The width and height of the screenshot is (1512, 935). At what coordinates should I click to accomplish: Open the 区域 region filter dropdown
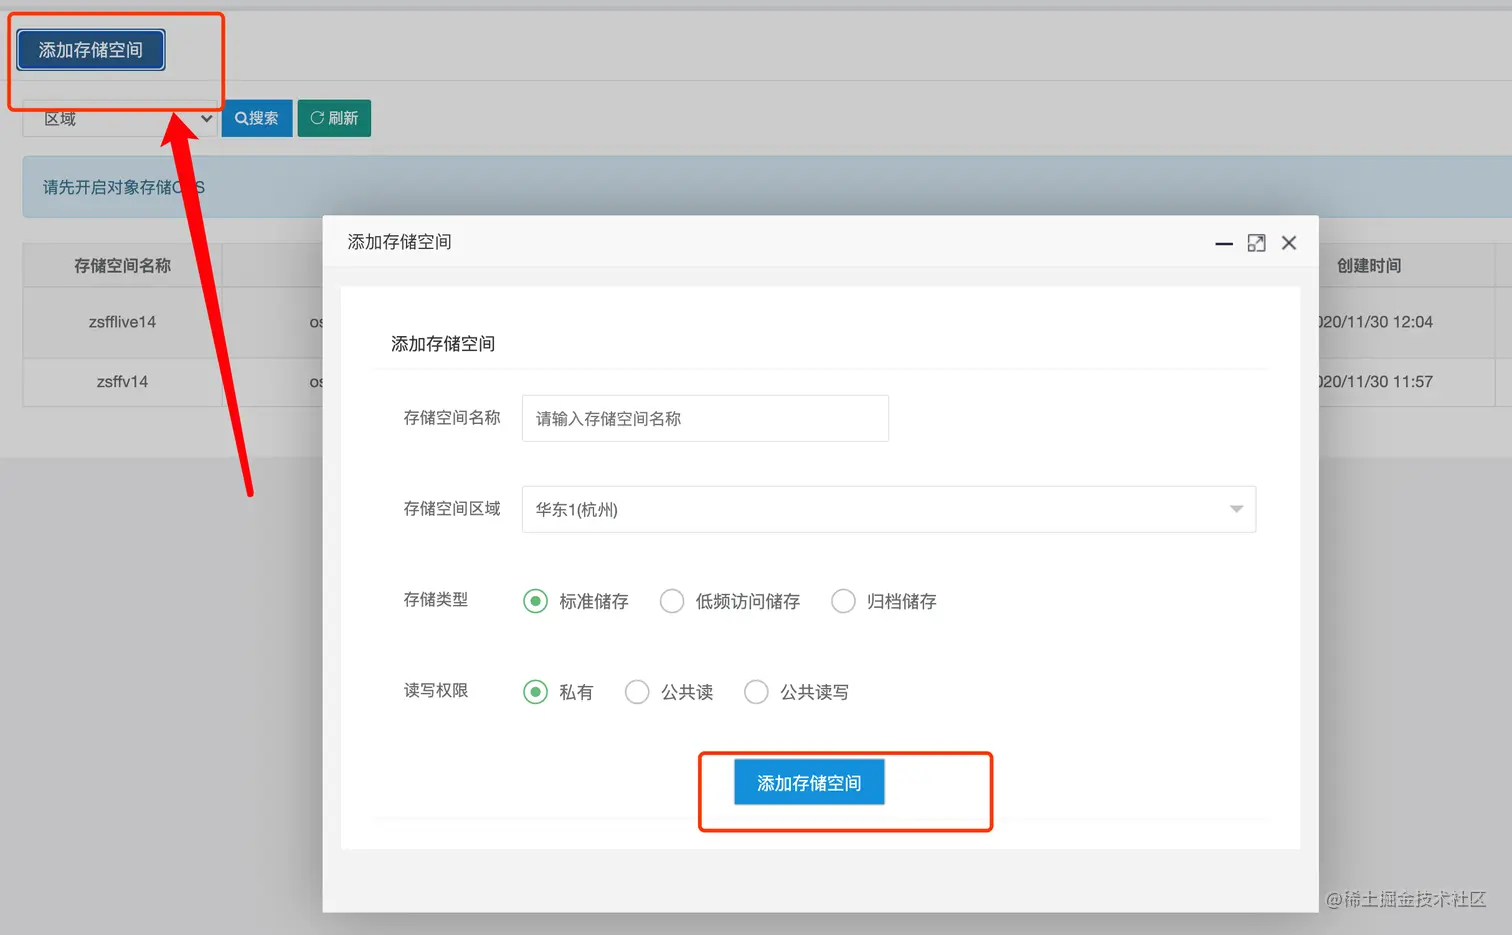[120, 119]
